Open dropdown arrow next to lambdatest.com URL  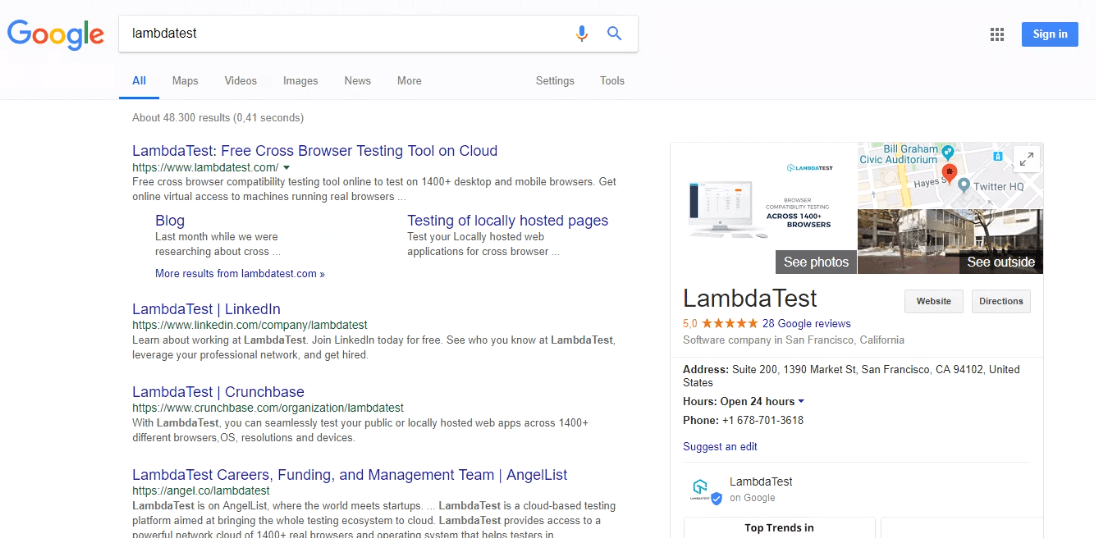click(x=287, y=168)
